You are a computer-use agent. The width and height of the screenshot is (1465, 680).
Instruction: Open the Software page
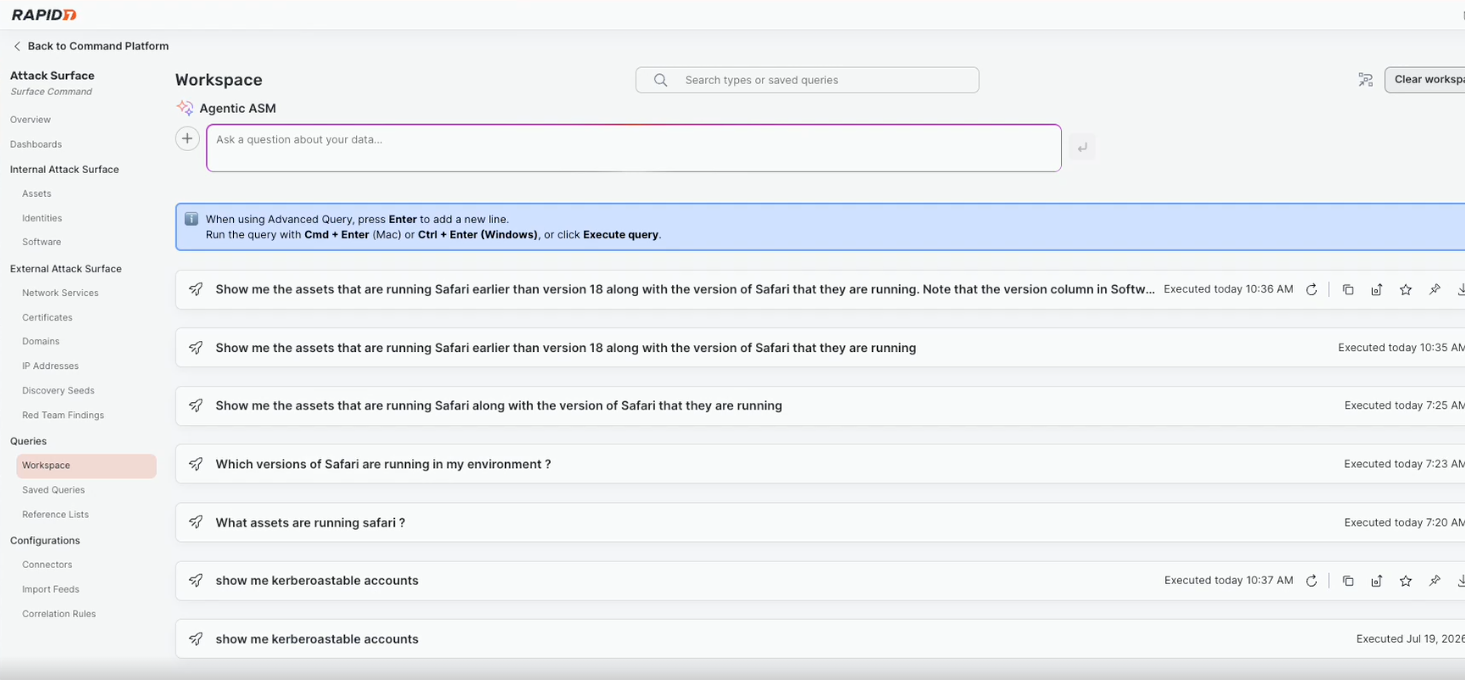(42, 242)
